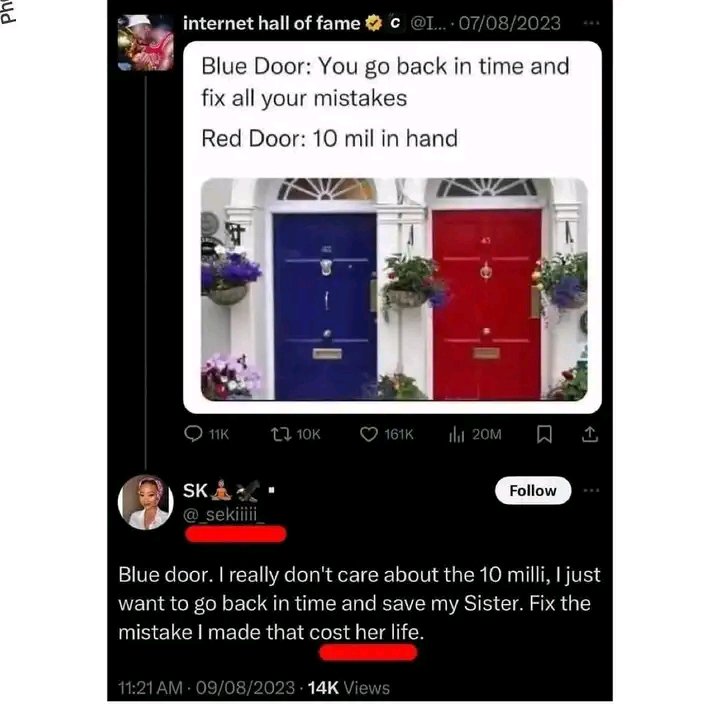Click the 11:21 AM reply timestamp

point(150,688)
